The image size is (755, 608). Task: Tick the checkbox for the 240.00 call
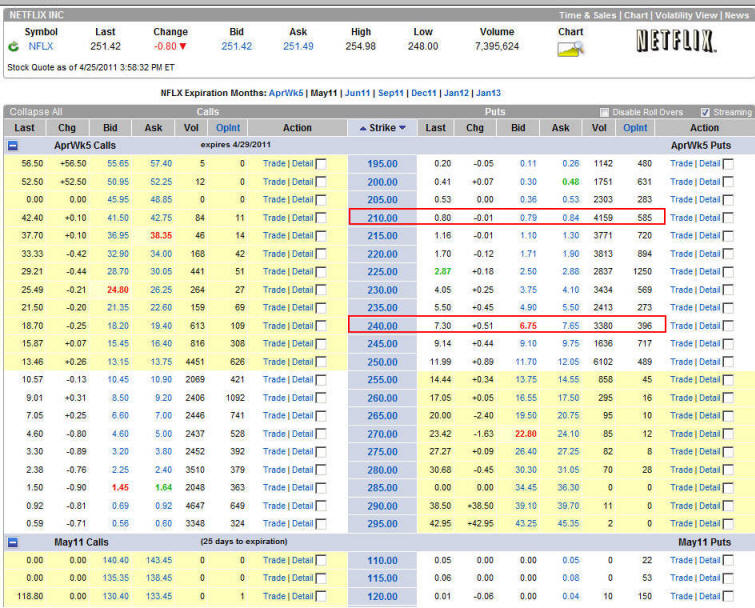[321, 326]
